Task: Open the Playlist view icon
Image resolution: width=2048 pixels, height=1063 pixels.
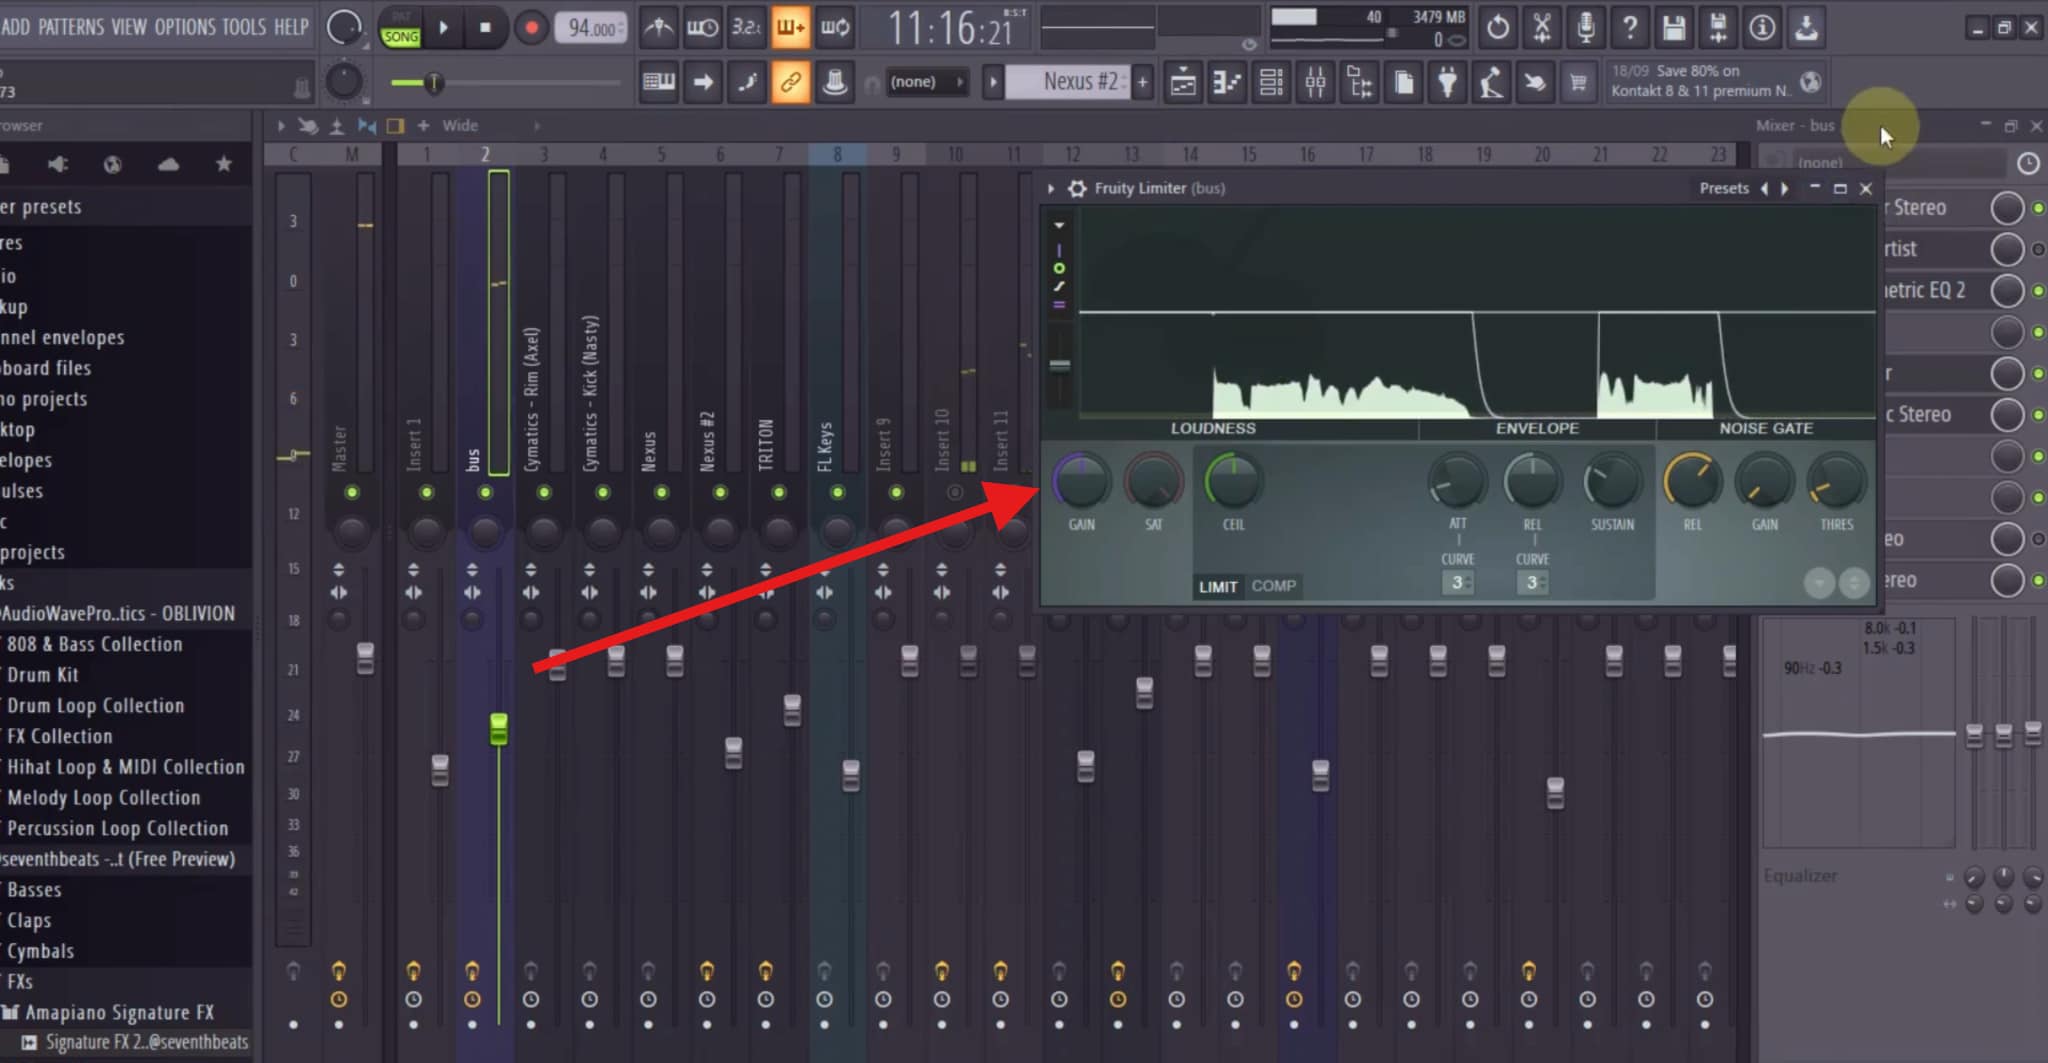Action: [1183, 82]
